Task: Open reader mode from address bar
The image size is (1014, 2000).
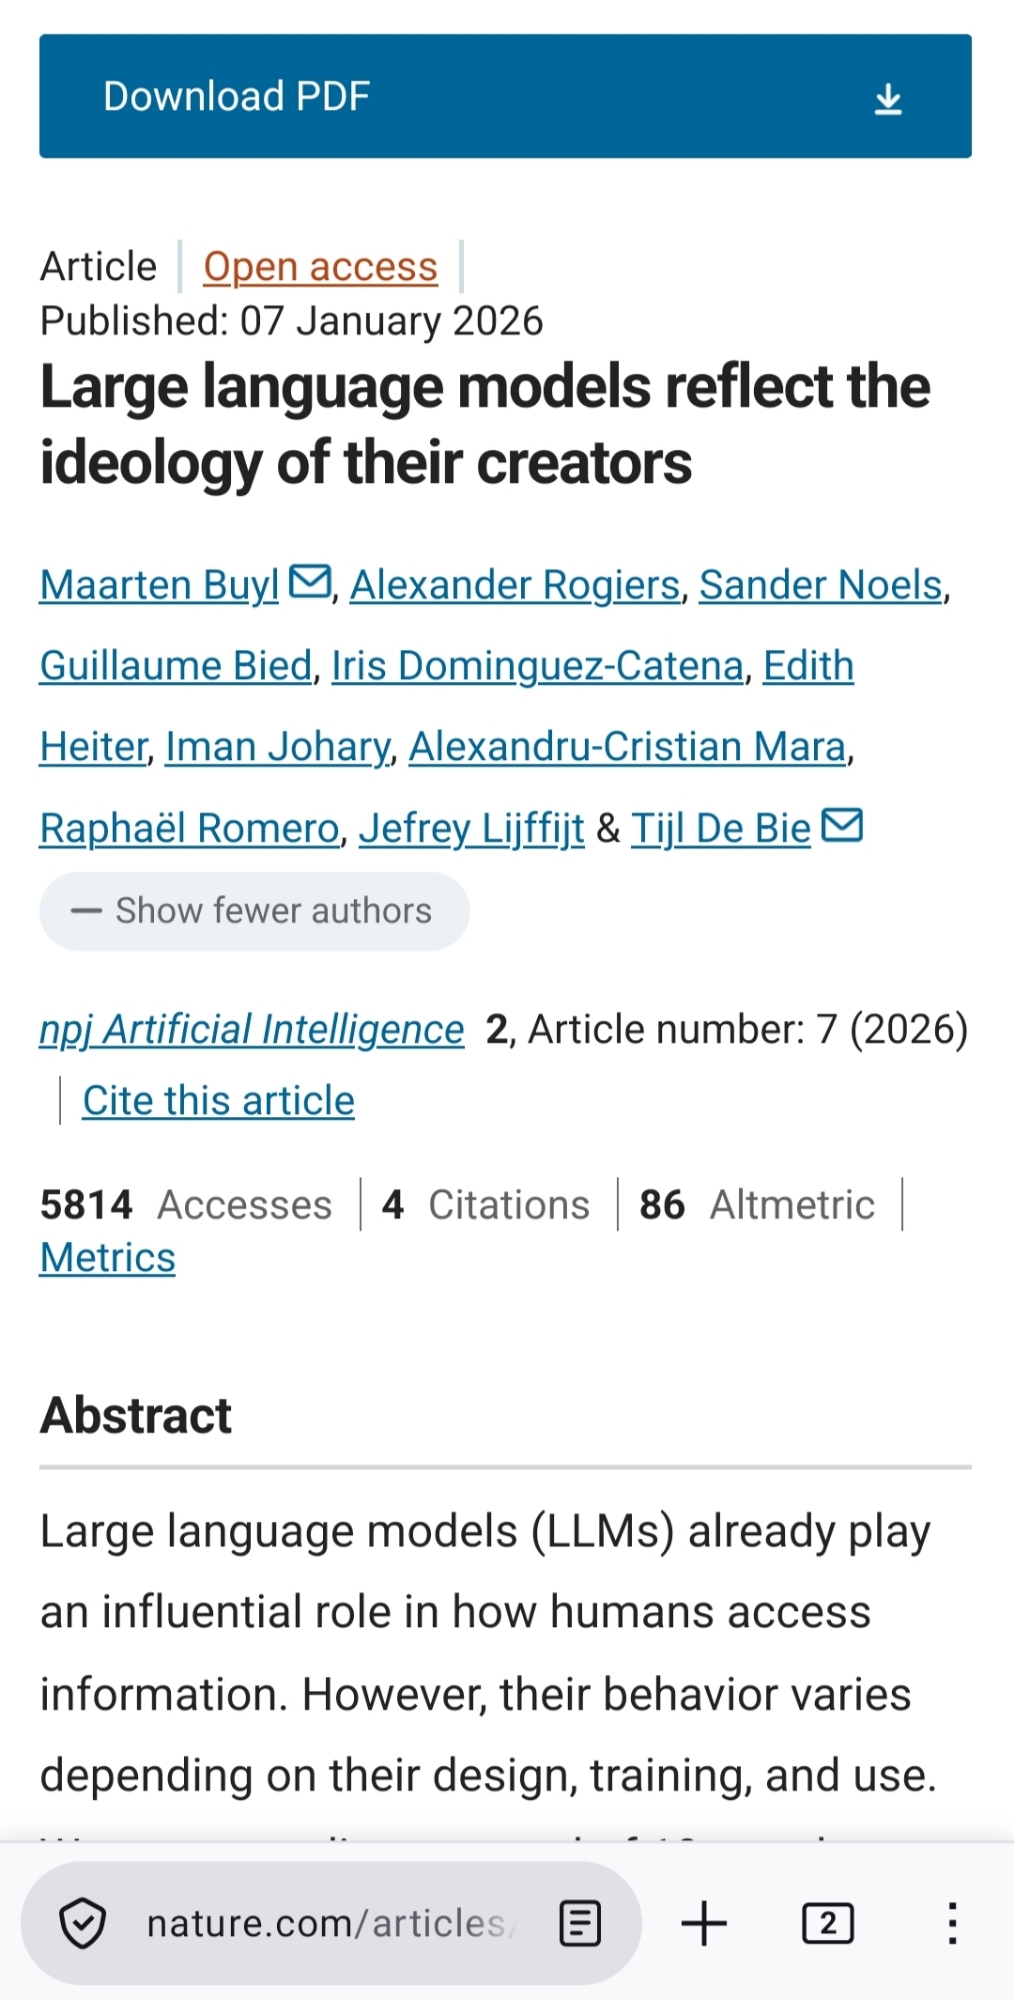Action: point(580,1923)
